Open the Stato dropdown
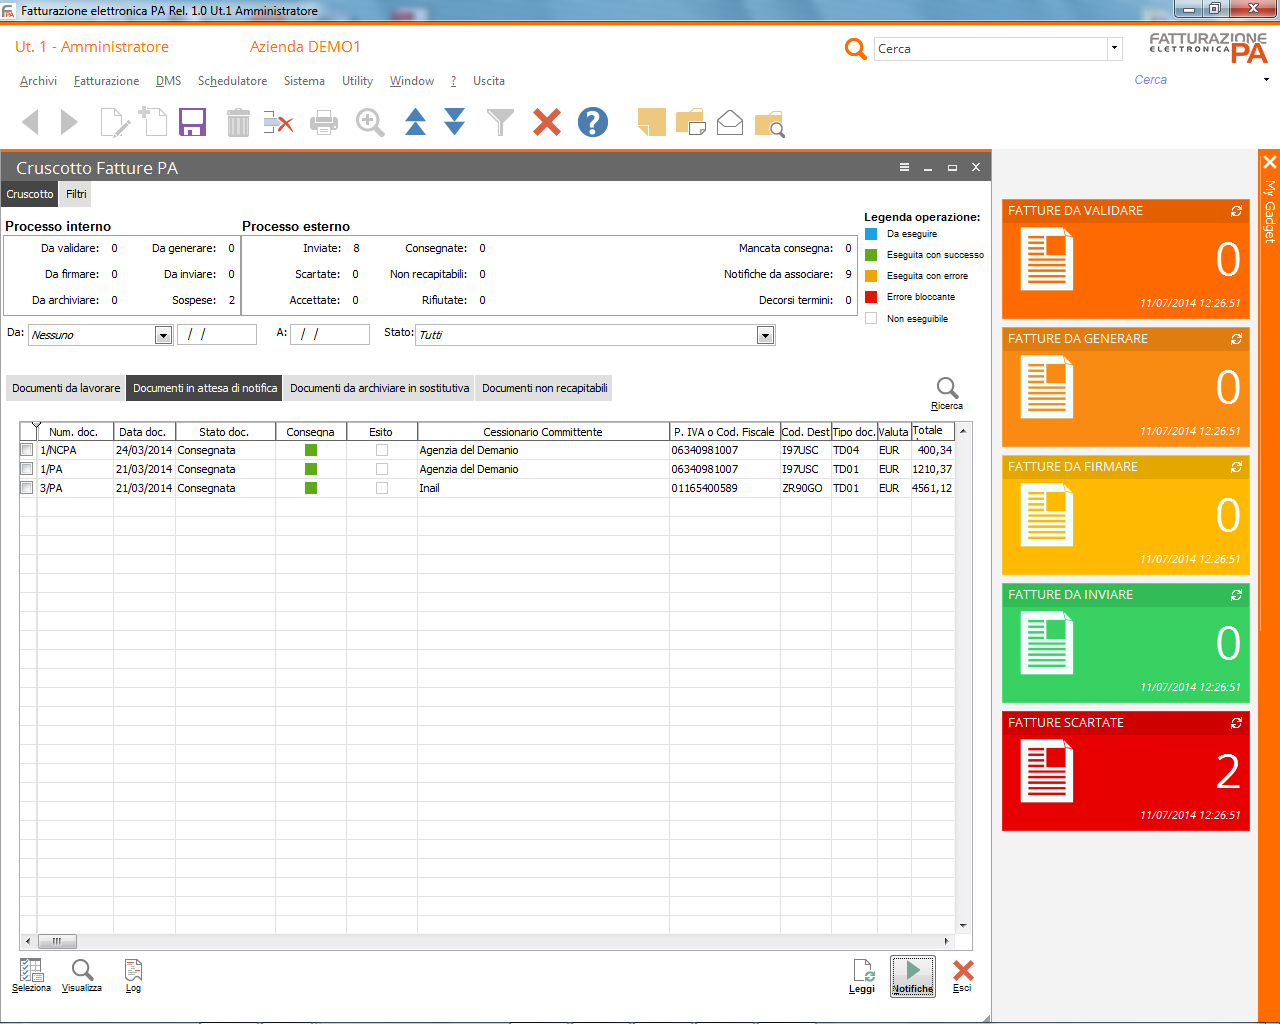 765,335
